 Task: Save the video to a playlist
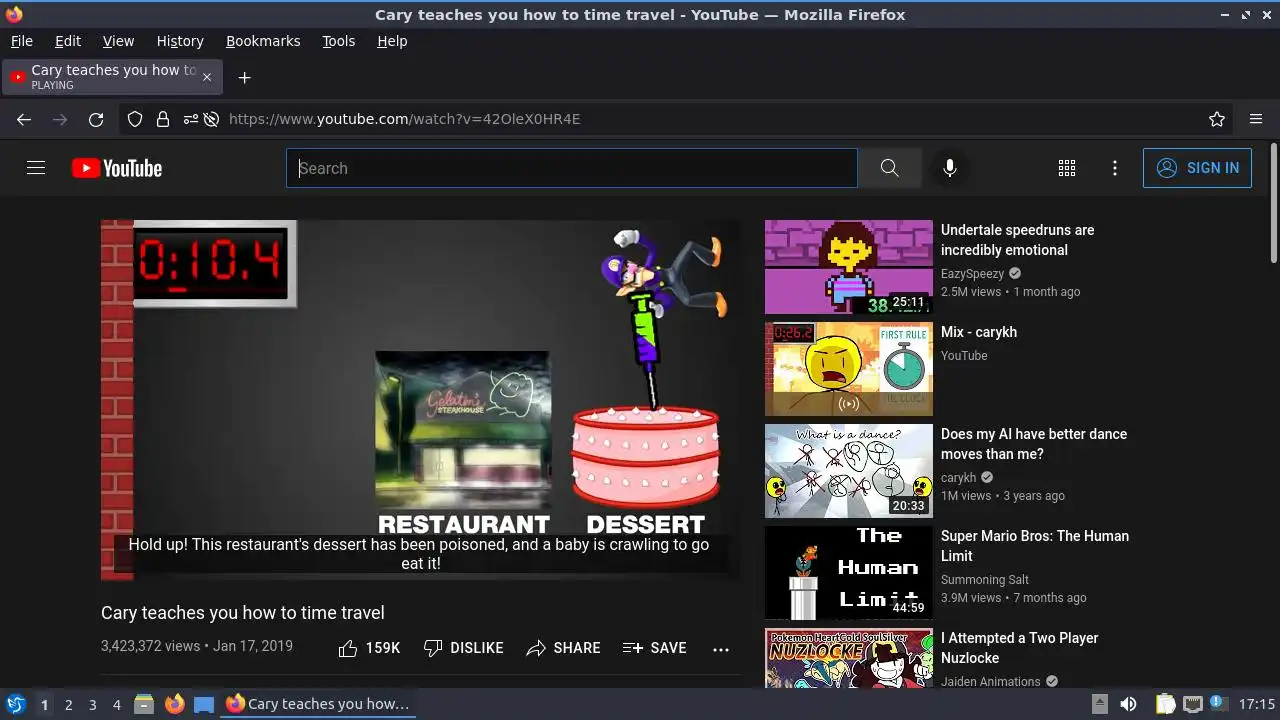[654, 648]
